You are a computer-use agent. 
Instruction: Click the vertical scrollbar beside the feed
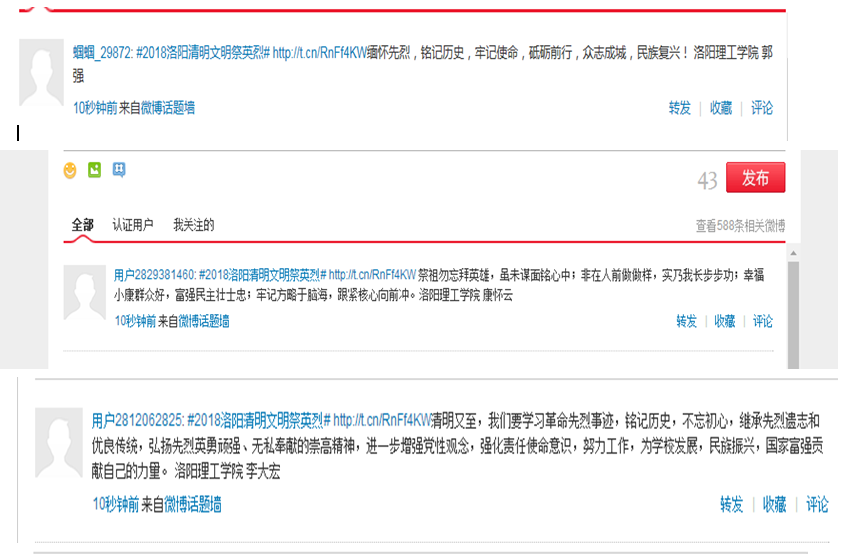click(x=794, y=310)
